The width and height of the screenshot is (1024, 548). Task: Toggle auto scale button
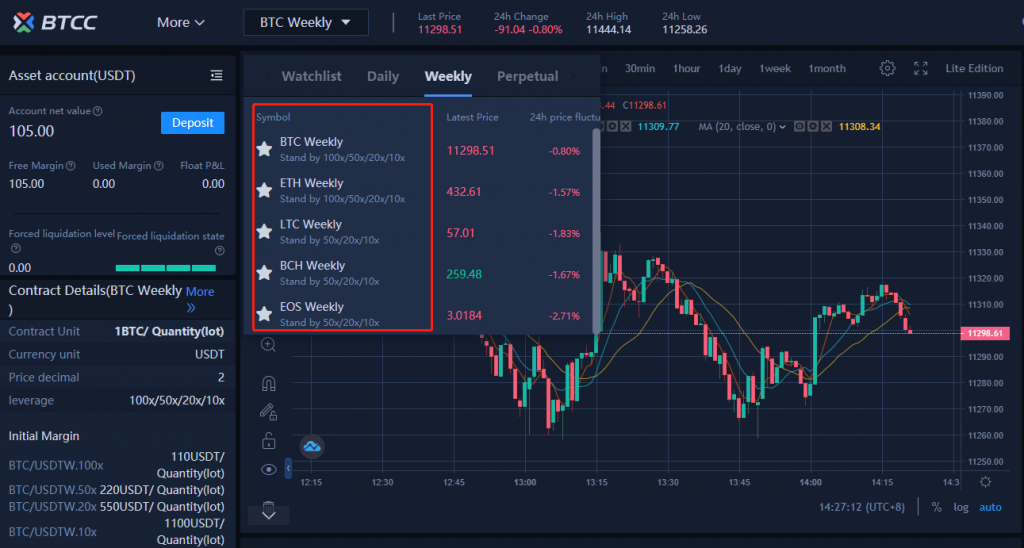tap(990, 507)
